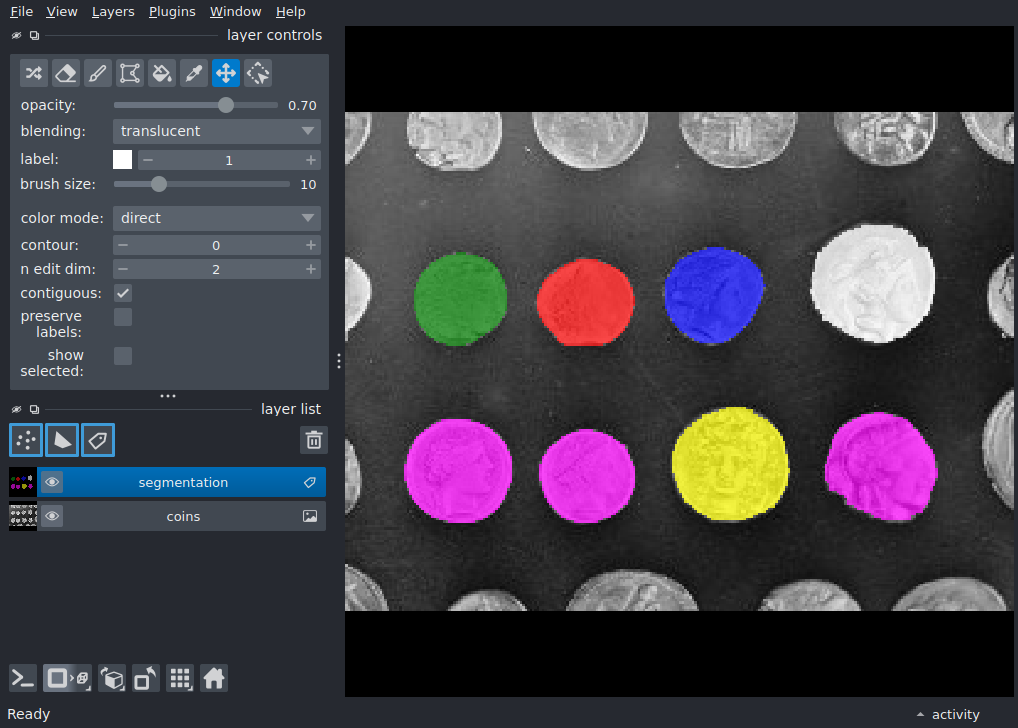Decrease n edit dim value

[x=123, y=269]
